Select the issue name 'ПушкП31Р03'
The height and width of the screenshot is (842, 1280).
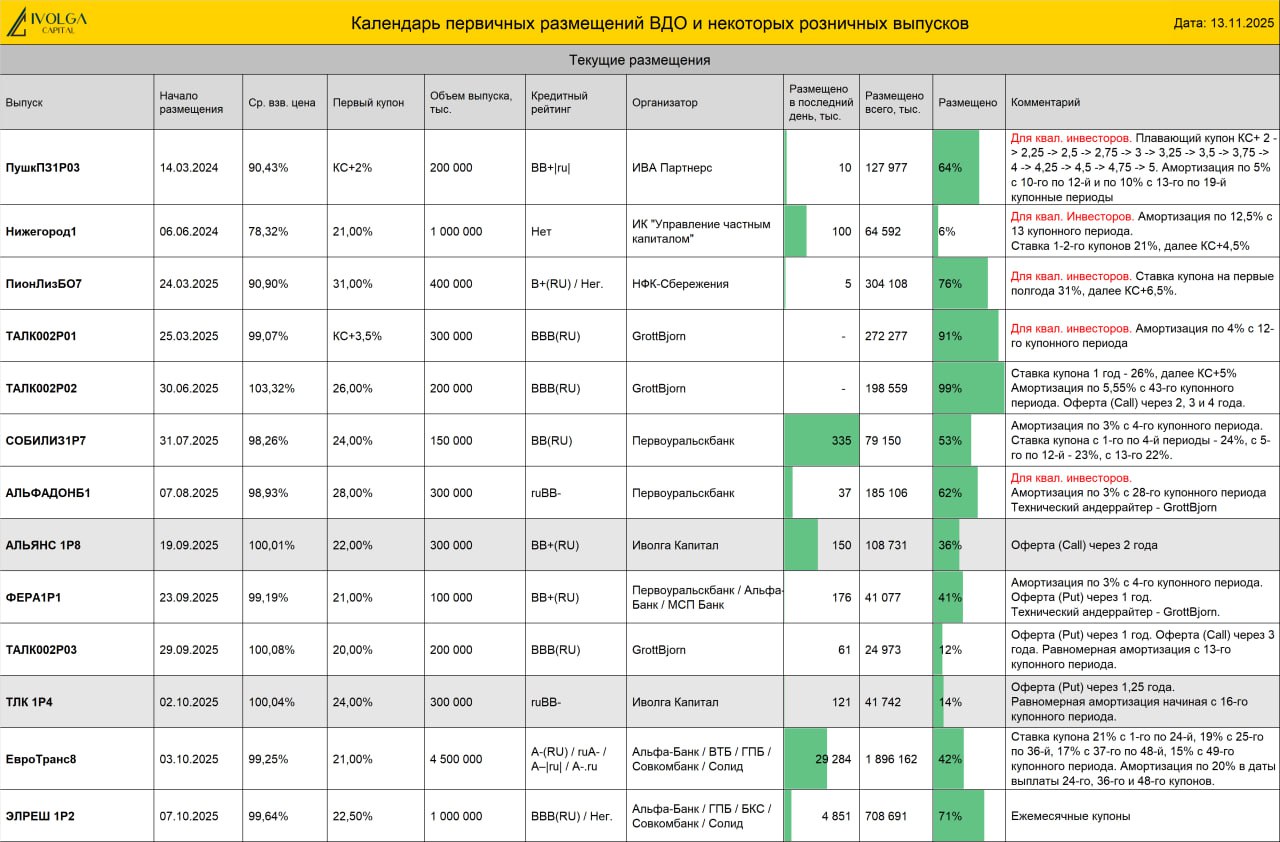coord(43,167)
